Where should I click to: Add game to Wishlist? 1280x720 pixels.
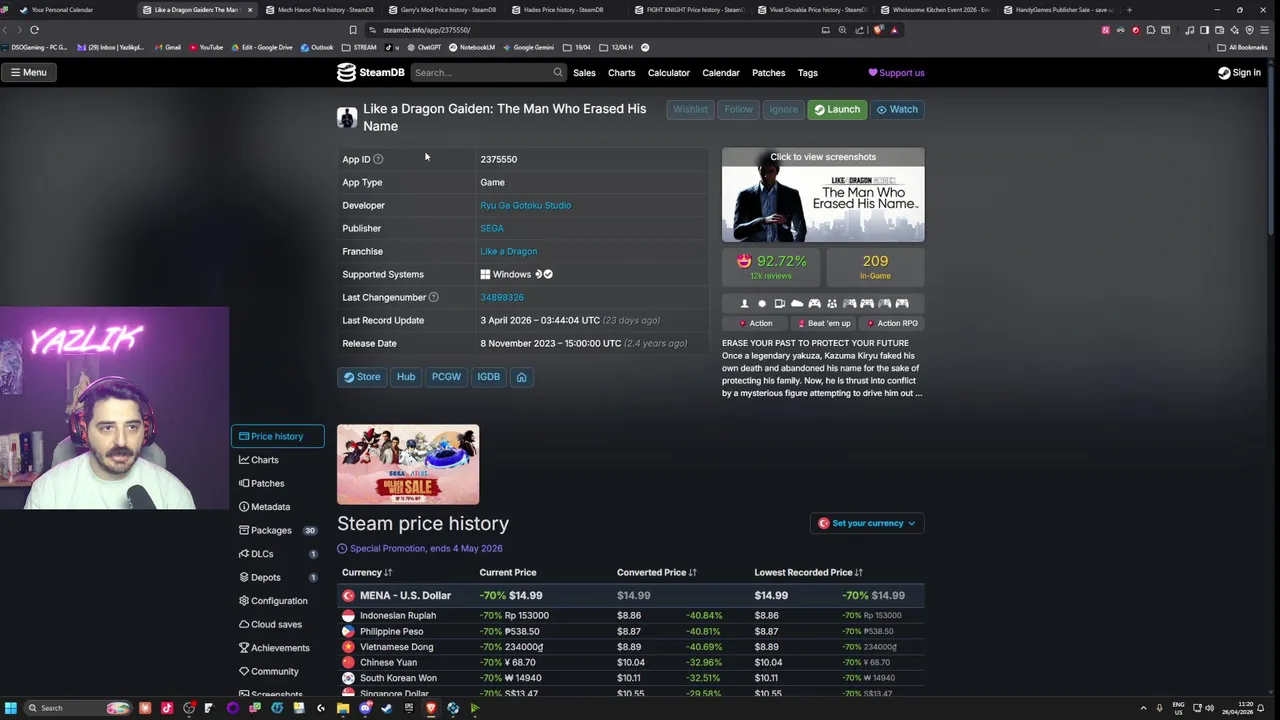point(690,109)
